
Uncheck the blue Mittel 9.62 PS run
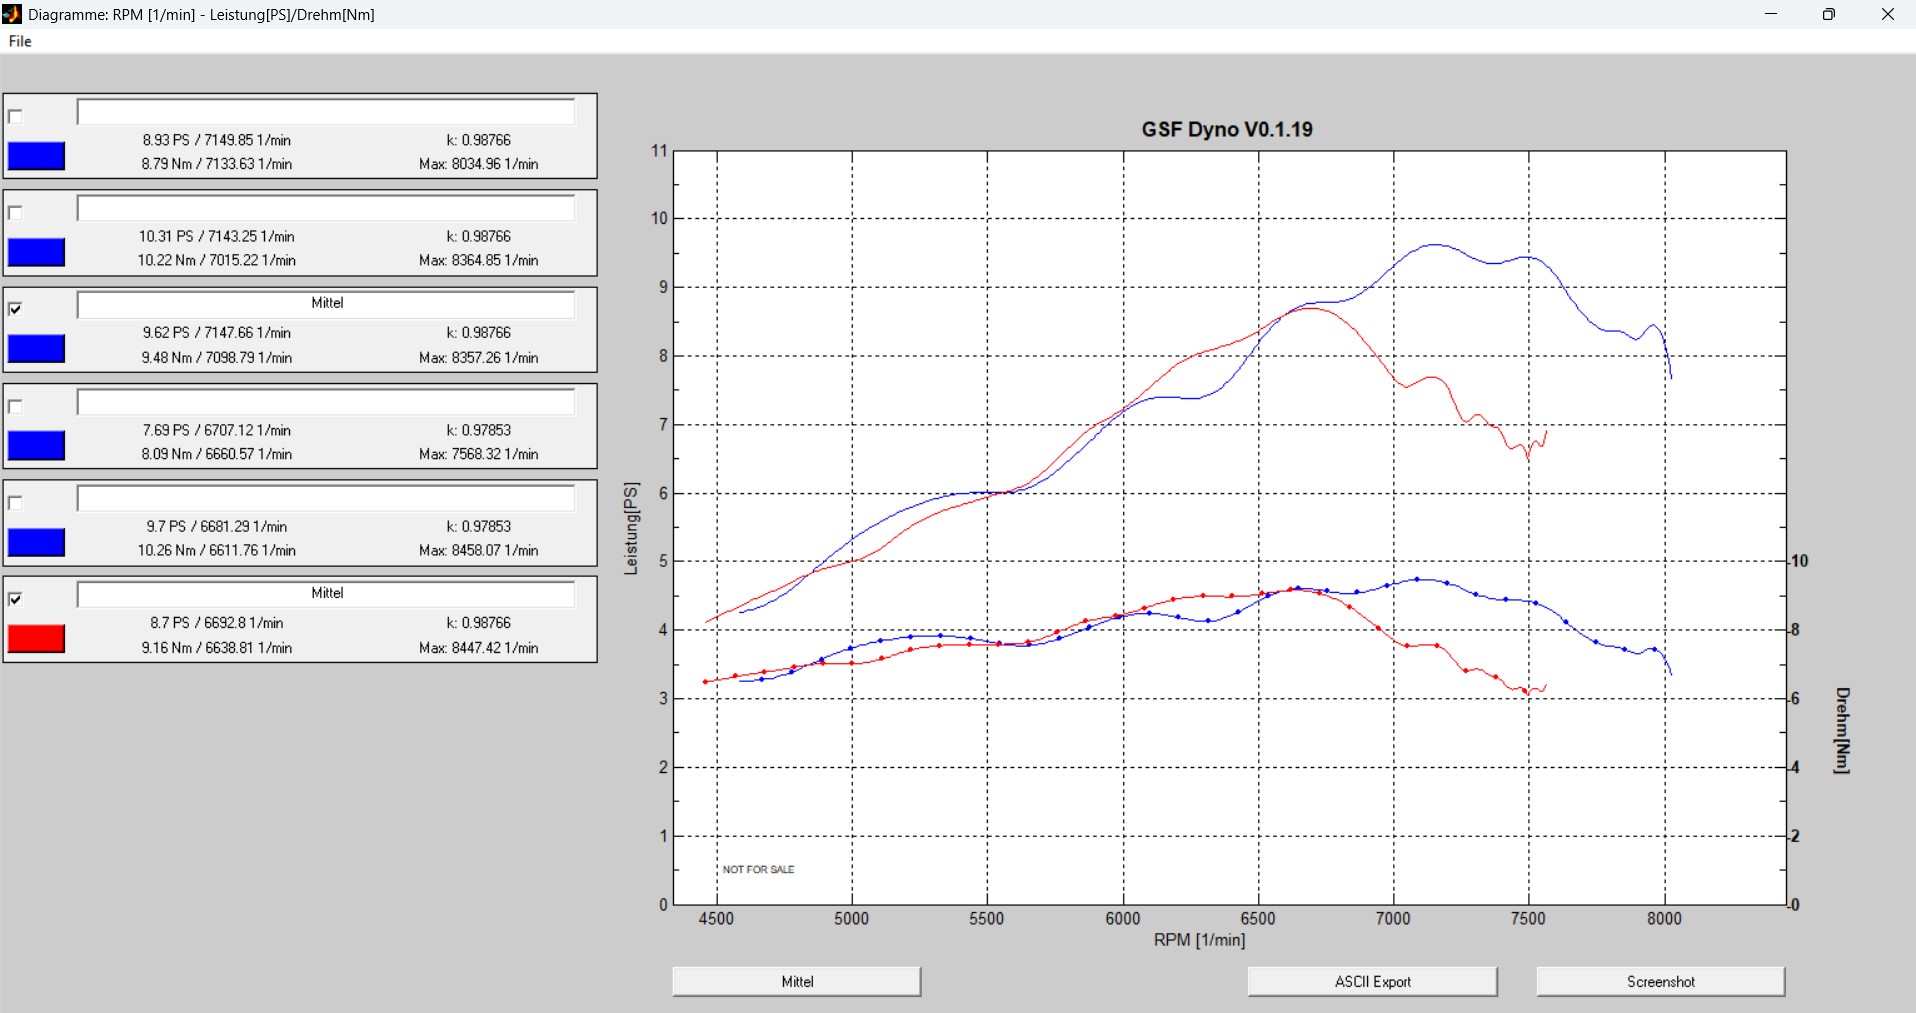pyautogui.click(x=15, y=309)
